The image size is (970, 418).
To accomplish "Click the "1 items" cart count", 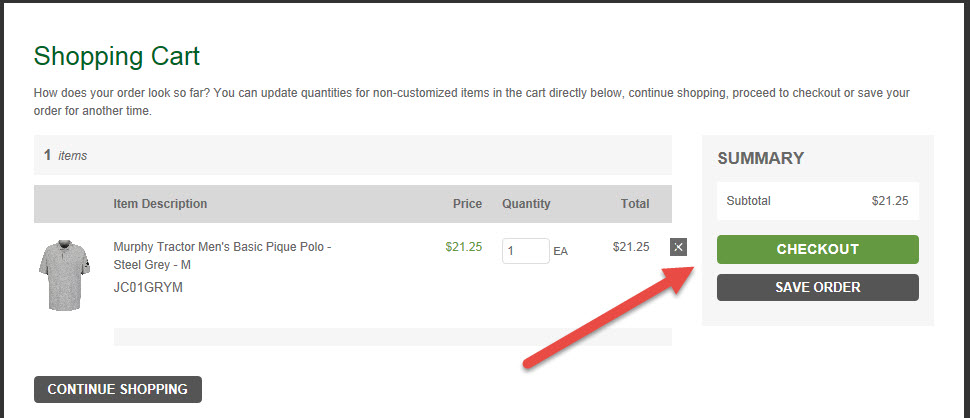I will tap(66, 156).
